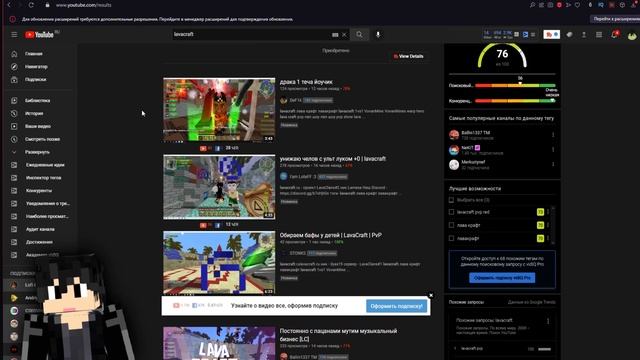Open options menu for top channel Balln1337 TM
640x360 pixels.
click(553, 135)
